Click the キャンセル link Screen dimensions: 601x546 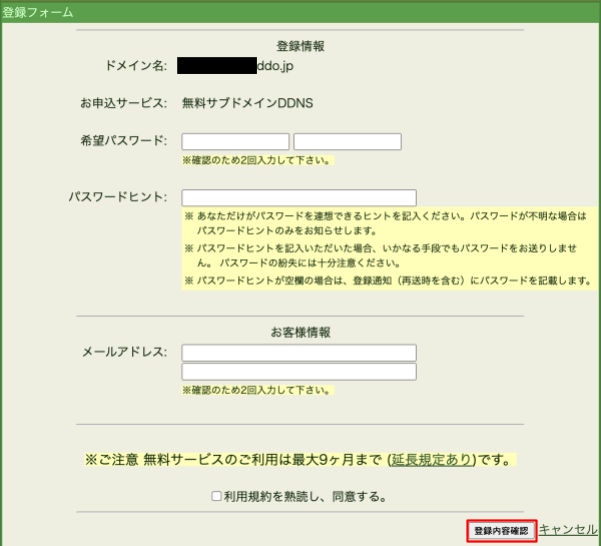570,529
